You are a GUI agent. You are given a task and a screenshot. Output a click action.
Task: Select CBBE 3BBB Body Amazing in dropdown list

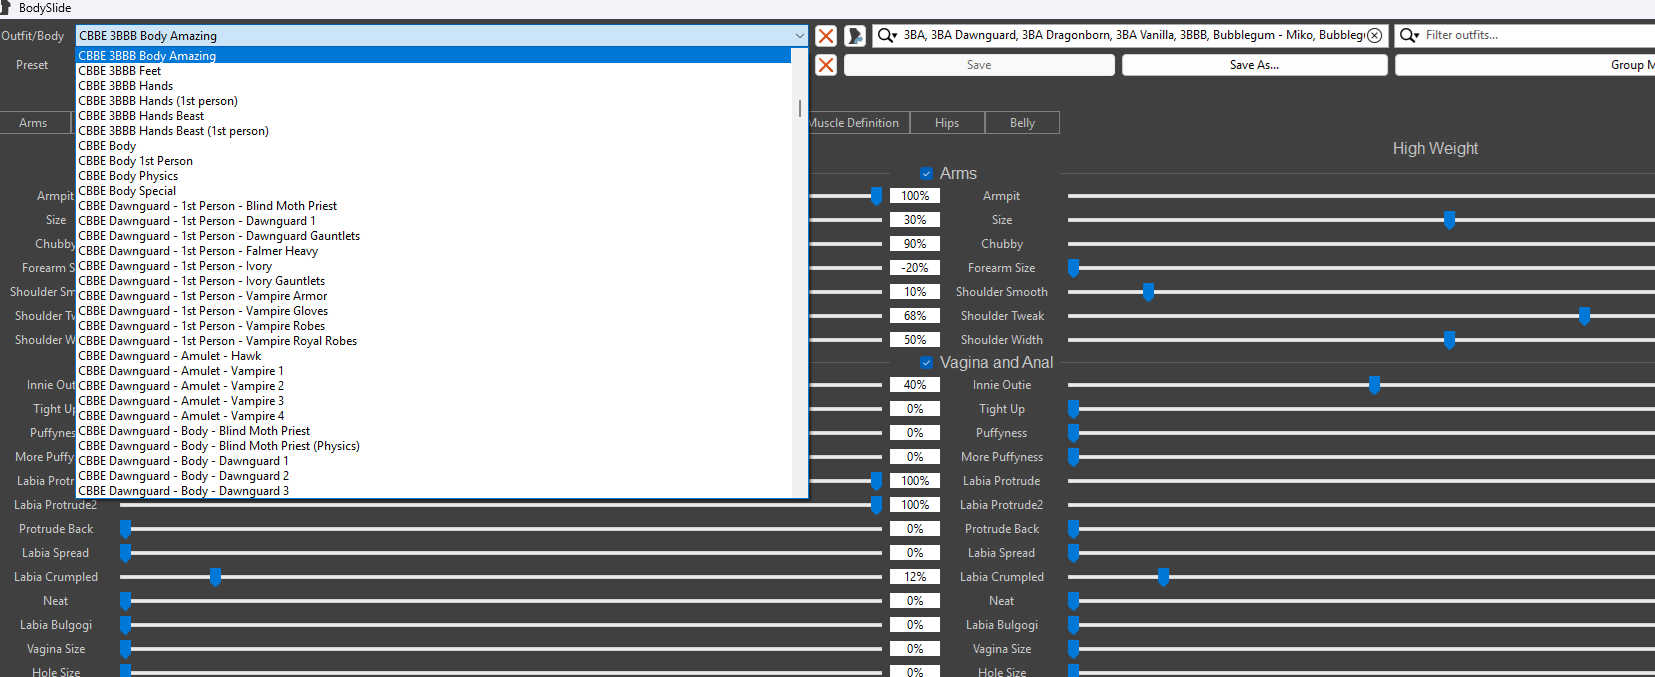[434, 56]
